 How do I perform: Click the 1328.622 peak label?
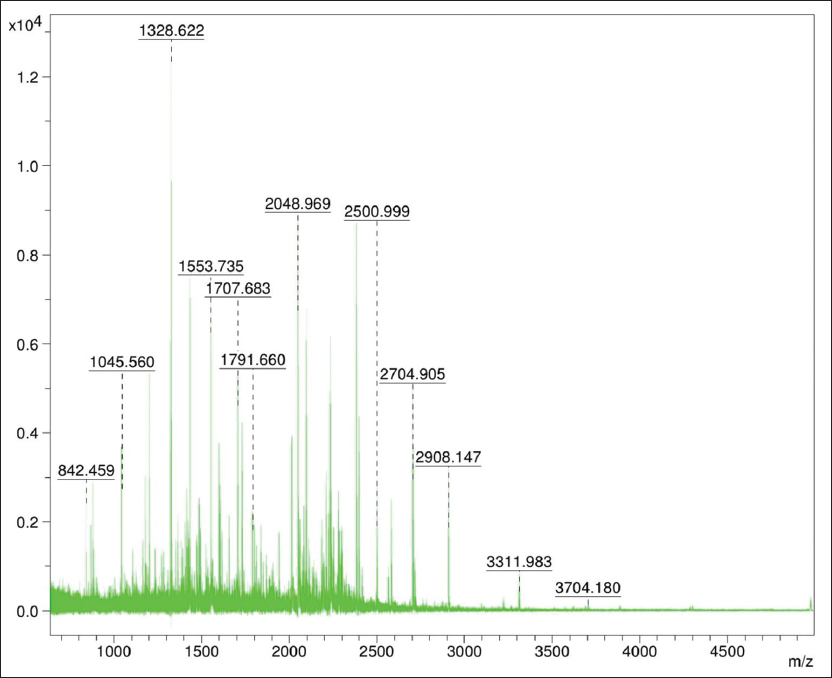point(171,31)
